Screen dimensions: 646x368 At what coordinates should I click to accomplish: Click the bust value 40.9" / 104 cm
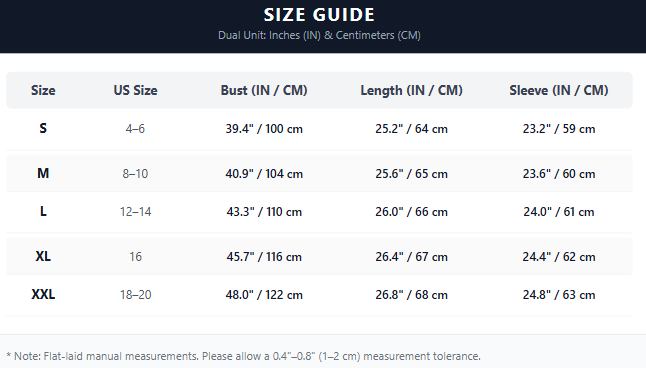pos(264,174)
